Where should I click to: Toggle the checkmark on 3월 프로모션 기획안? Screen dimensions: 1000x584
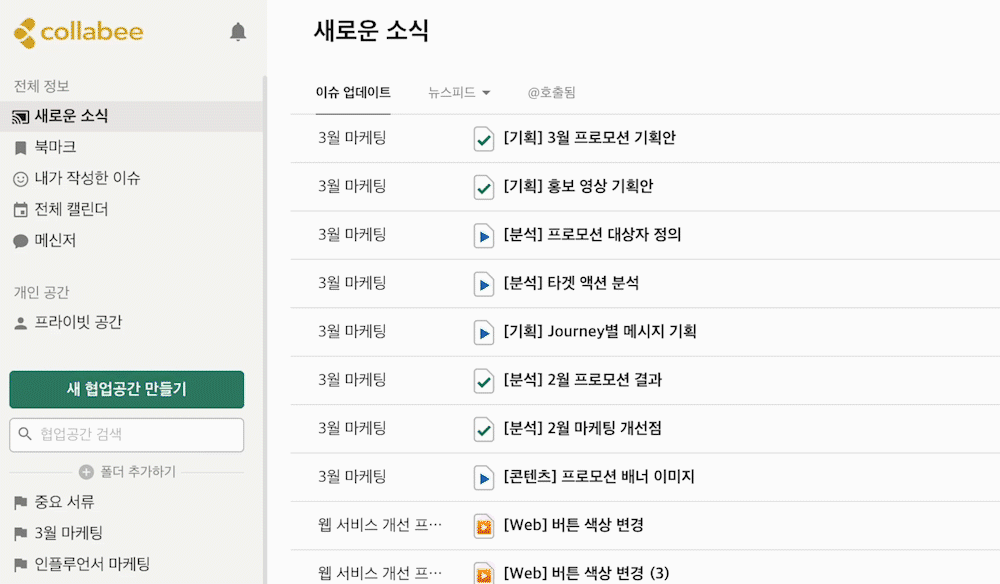tap(484, 138)
